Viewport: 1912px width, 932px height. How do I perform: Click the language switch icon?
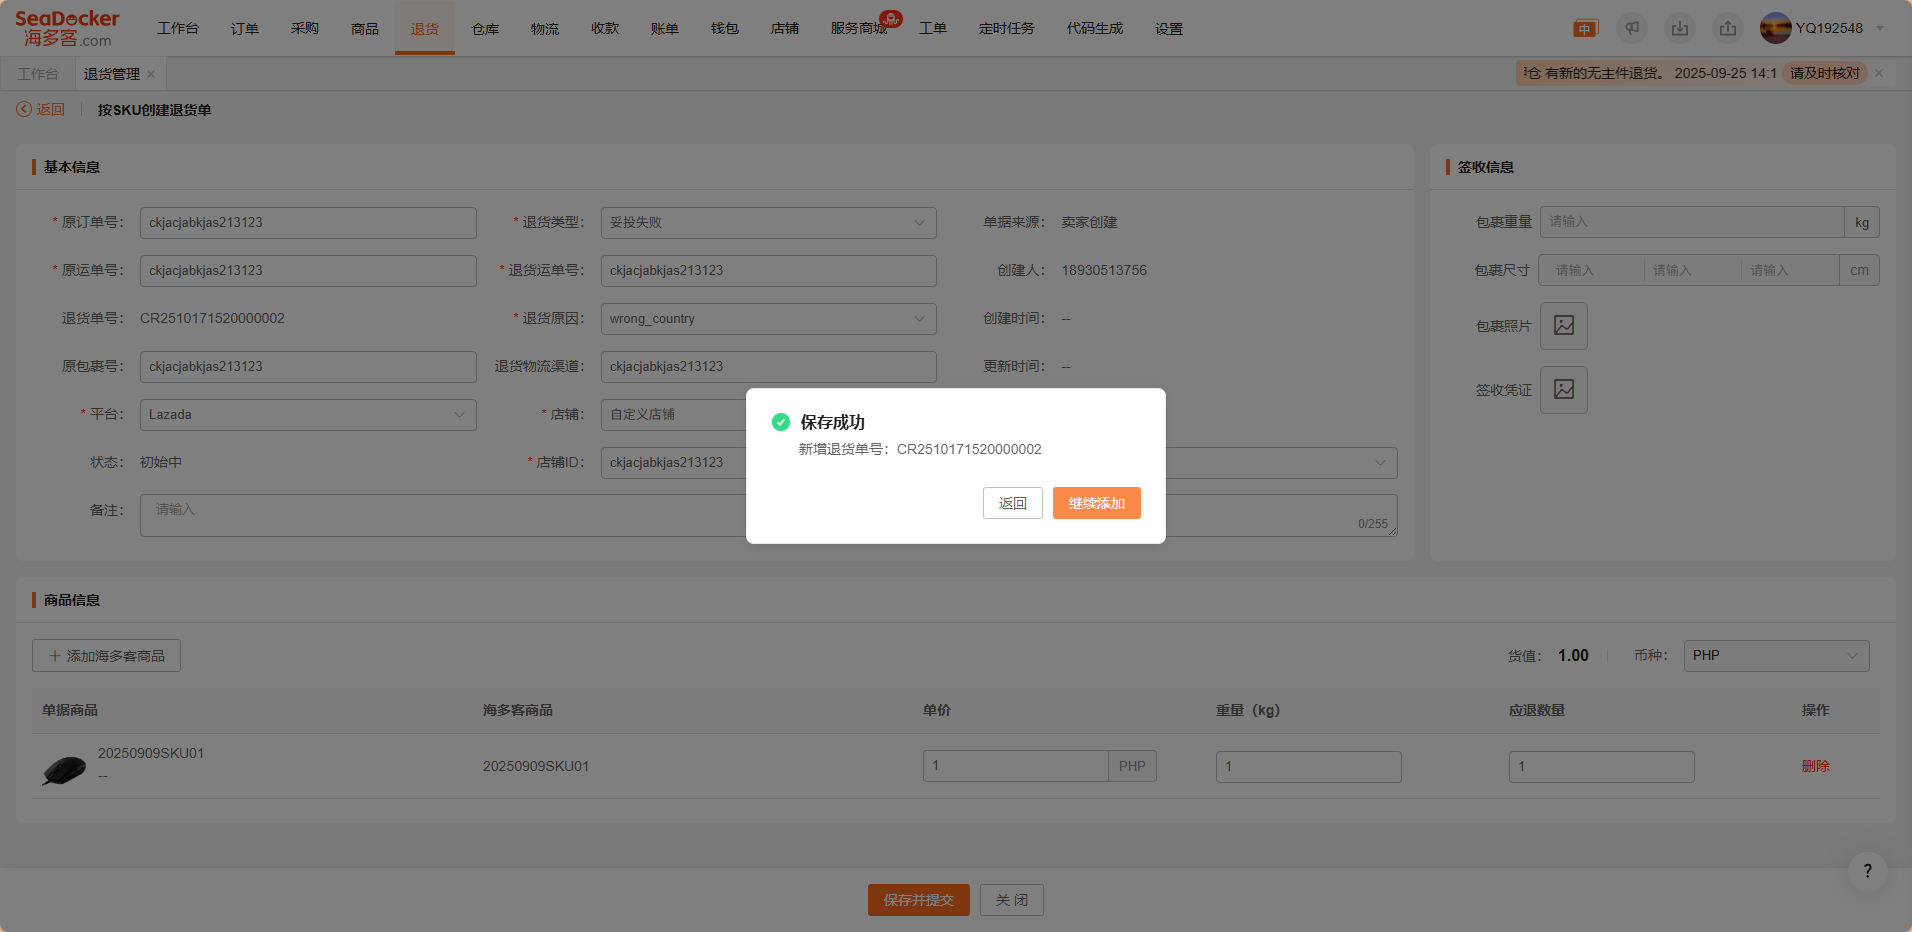pos(1585,29)
